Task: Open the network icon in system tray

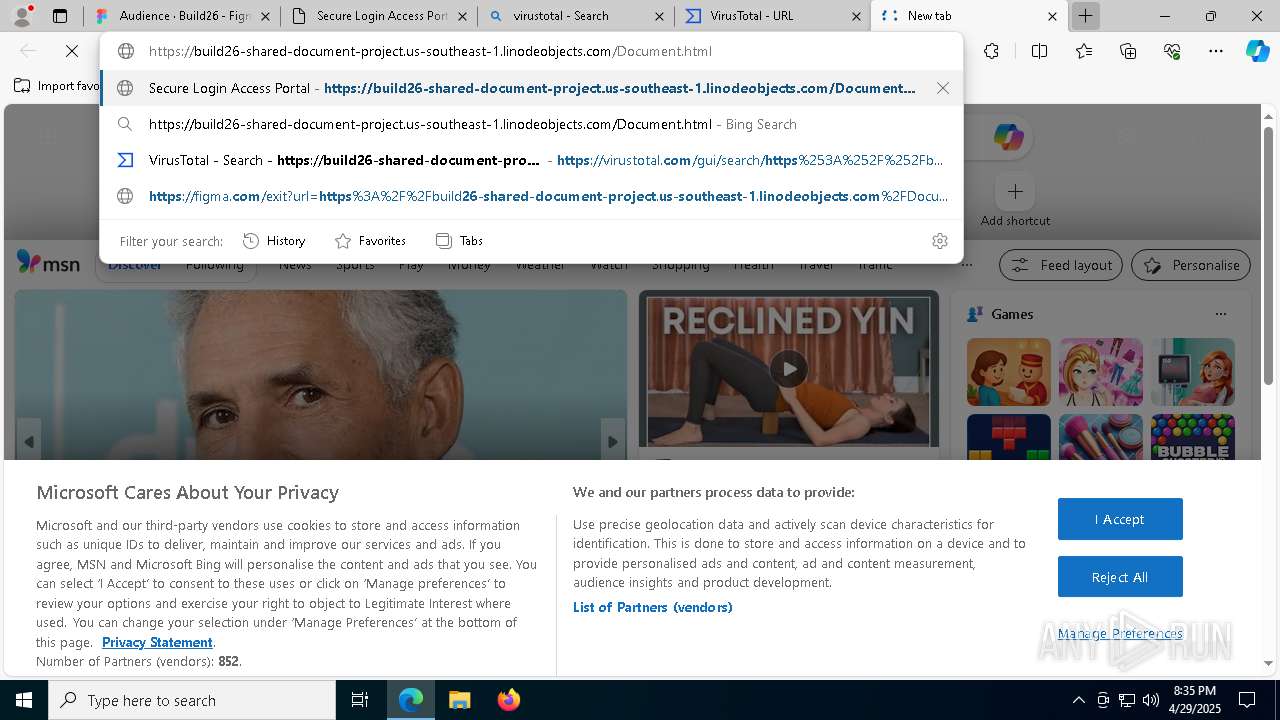Action: tap(1127, 700)
